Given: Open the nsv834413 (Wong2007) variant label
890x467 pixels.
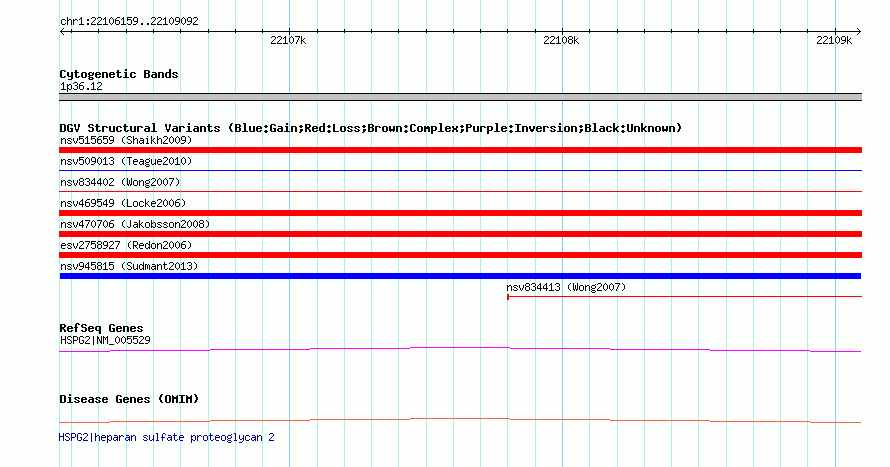Looking at the screenshot, I should tap(566, 287).
